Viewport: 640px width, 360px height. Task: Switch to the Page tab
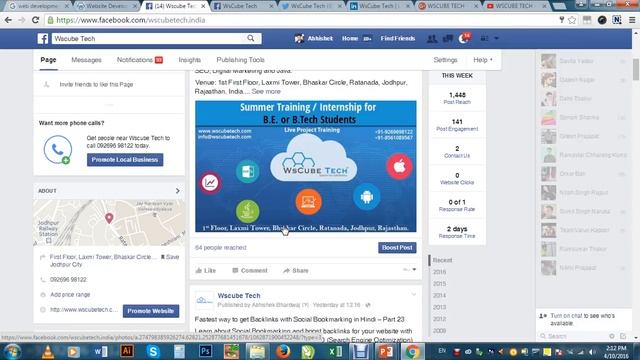click(48, 60)
